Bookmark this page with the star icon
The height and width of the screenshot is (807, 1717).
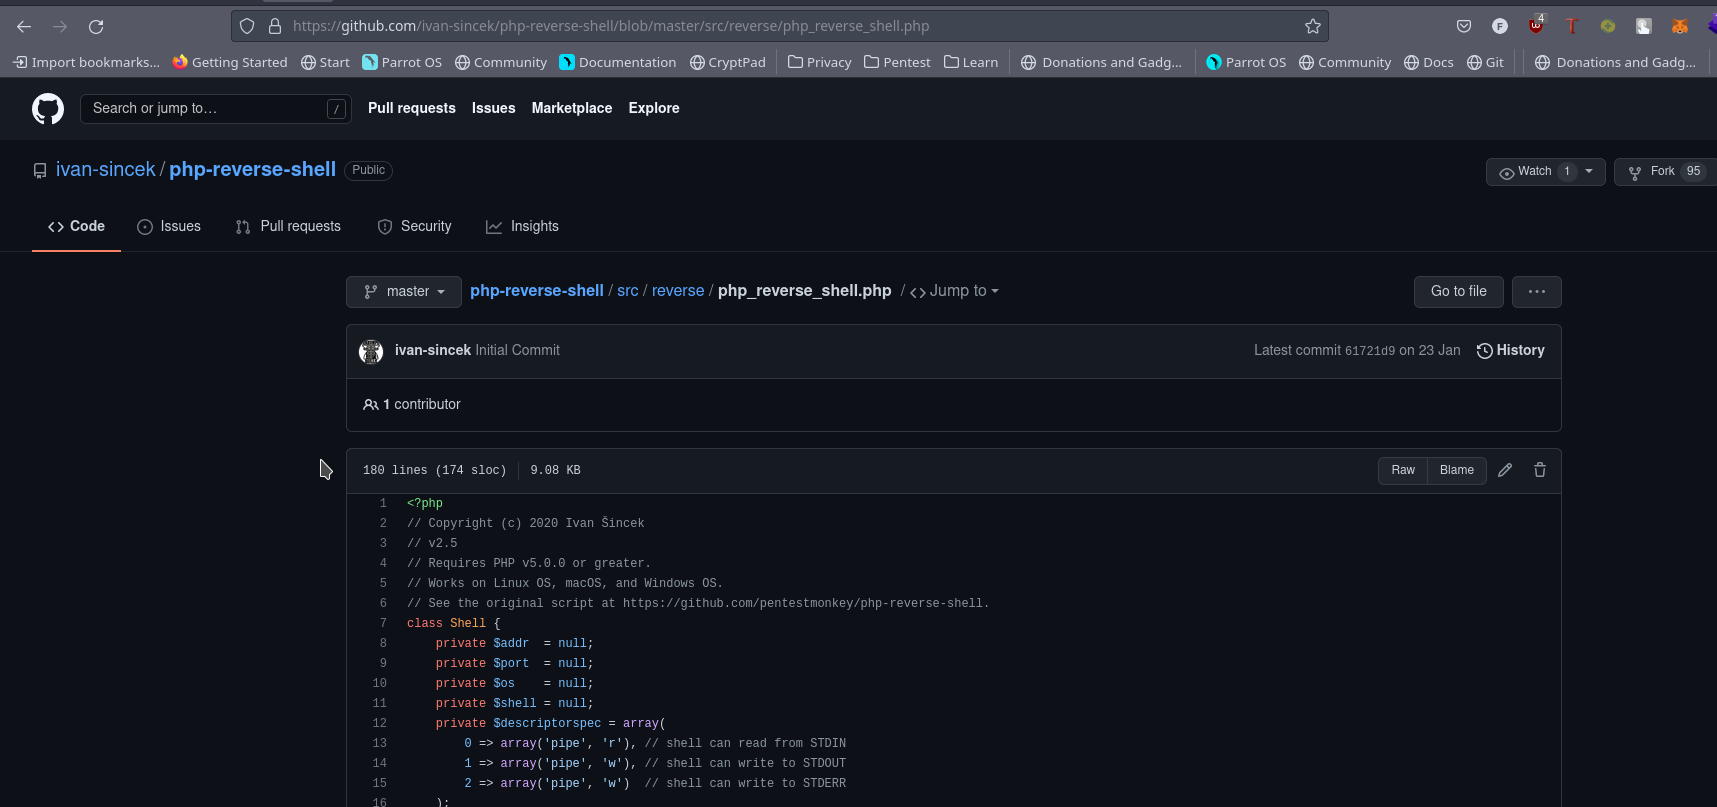(1313, 26)
